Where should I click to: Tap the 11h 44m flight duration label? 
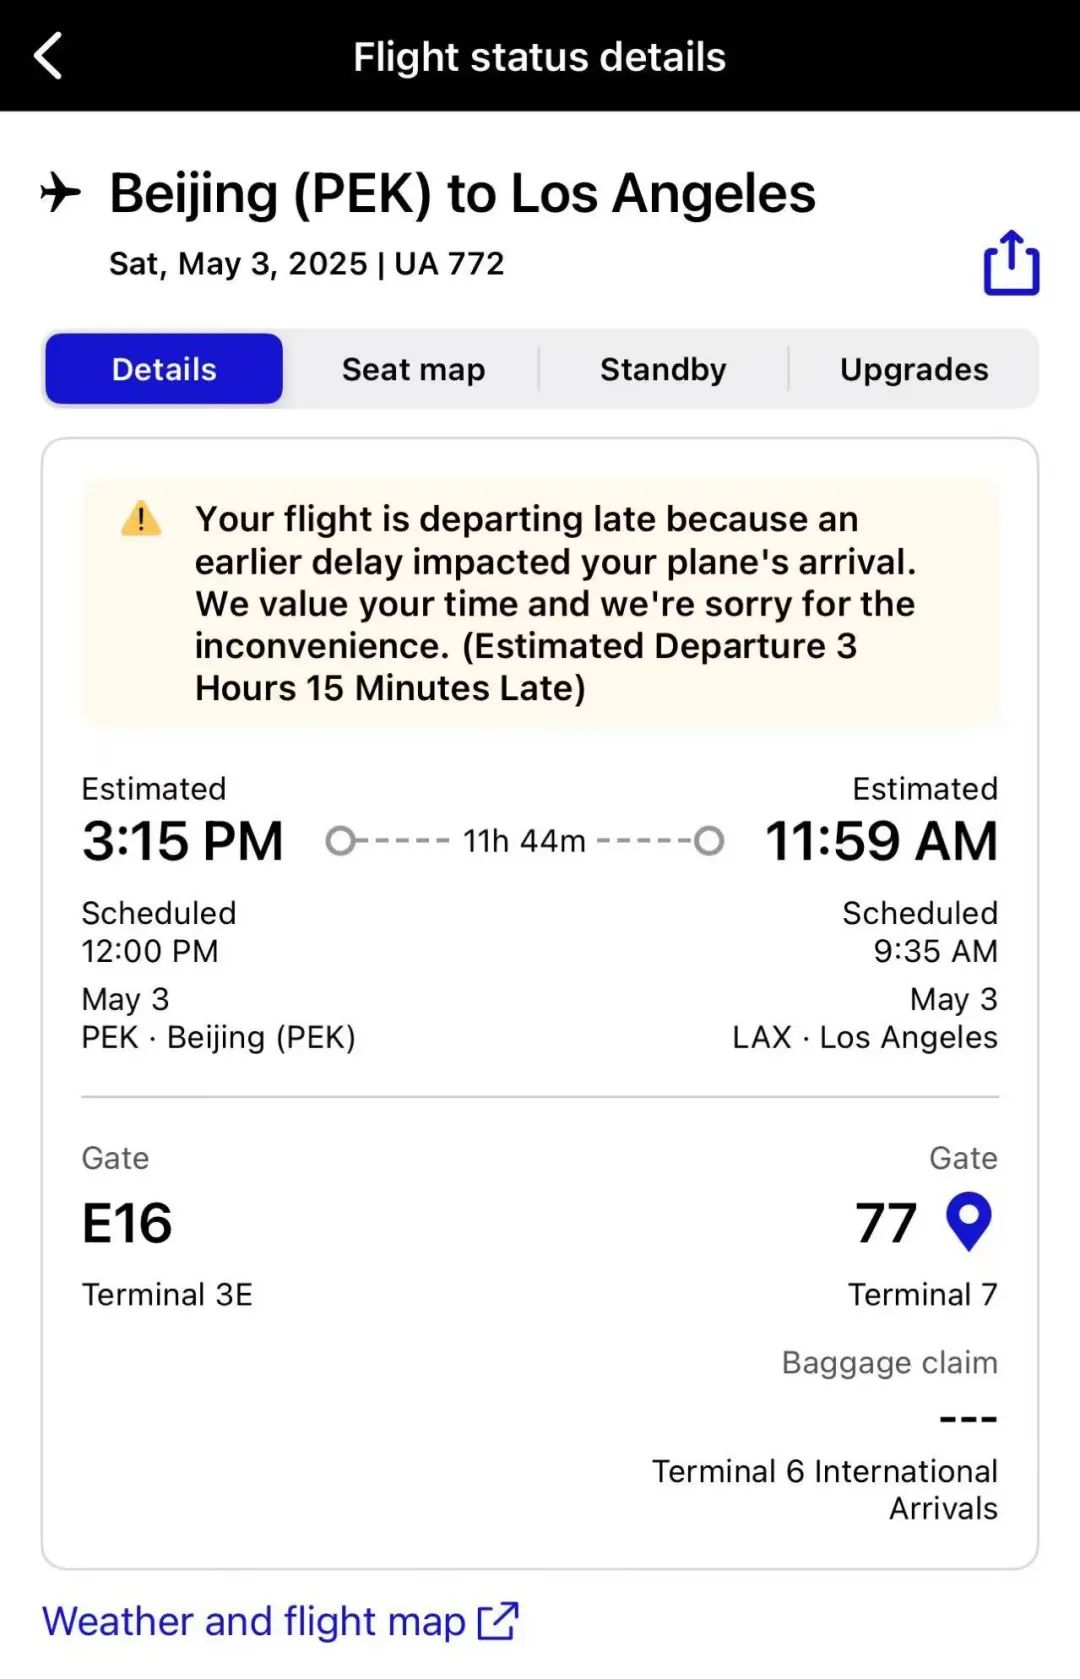coord(524,841)
